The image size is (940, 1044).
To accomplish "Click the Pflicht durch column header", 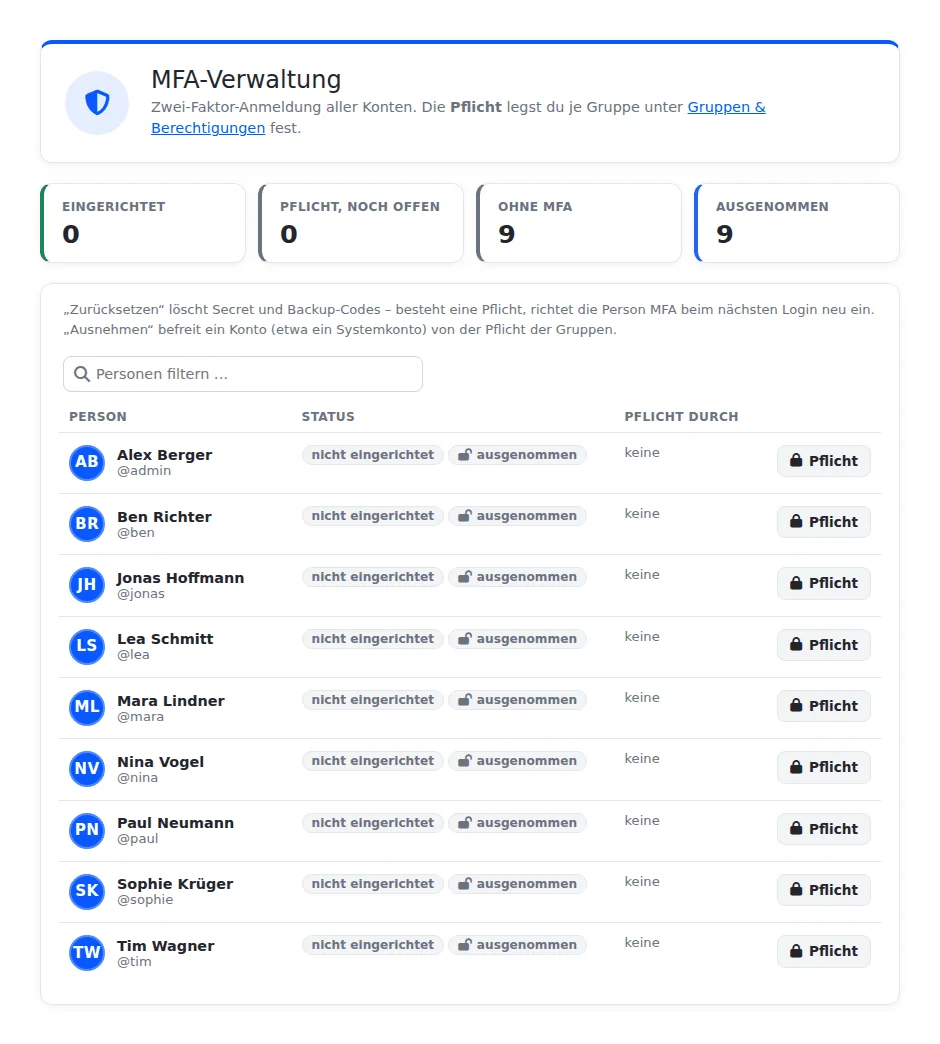I will coord(681,417).
